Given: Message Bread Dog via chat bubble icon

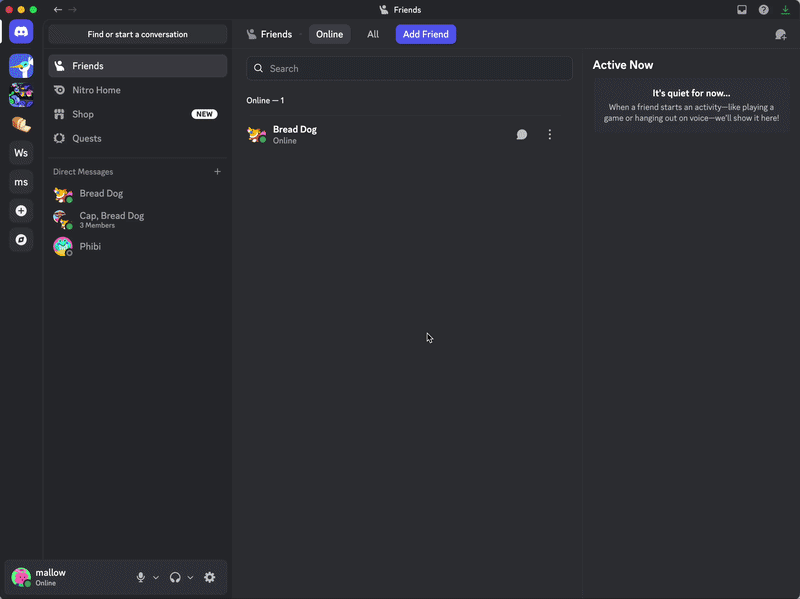Looking at the screenshot, I should pos(521,134).
